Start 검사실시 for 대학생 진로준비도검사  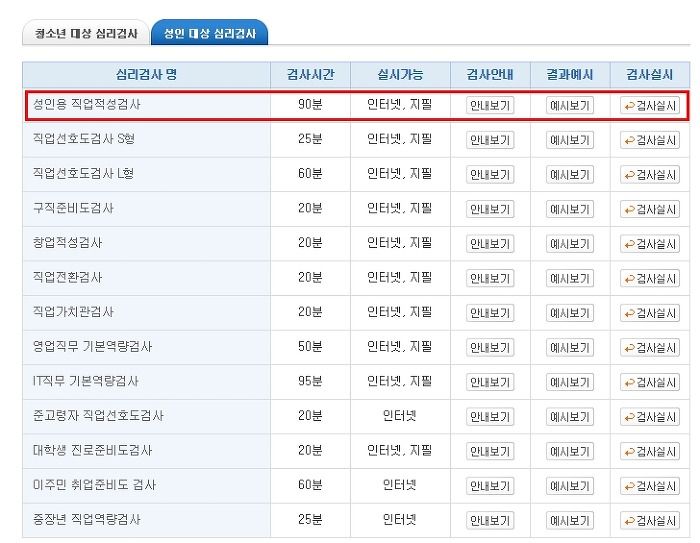tap(650, 451)
